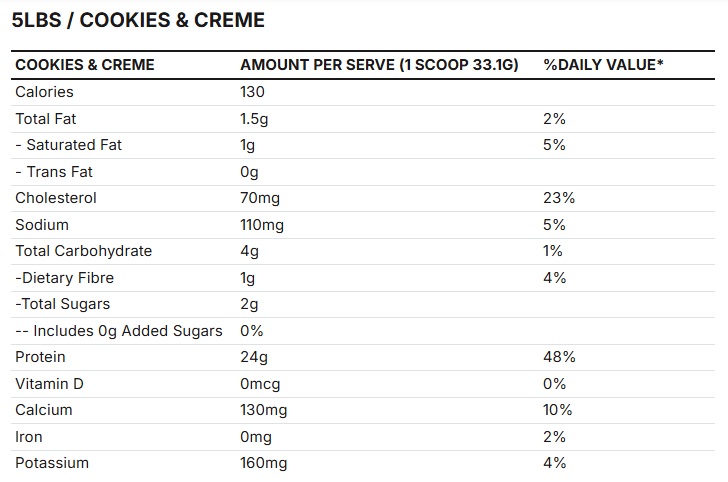Click the Total Carbohydrate label
The width and height of the screenshot is (728, 482).
point(84,251)
